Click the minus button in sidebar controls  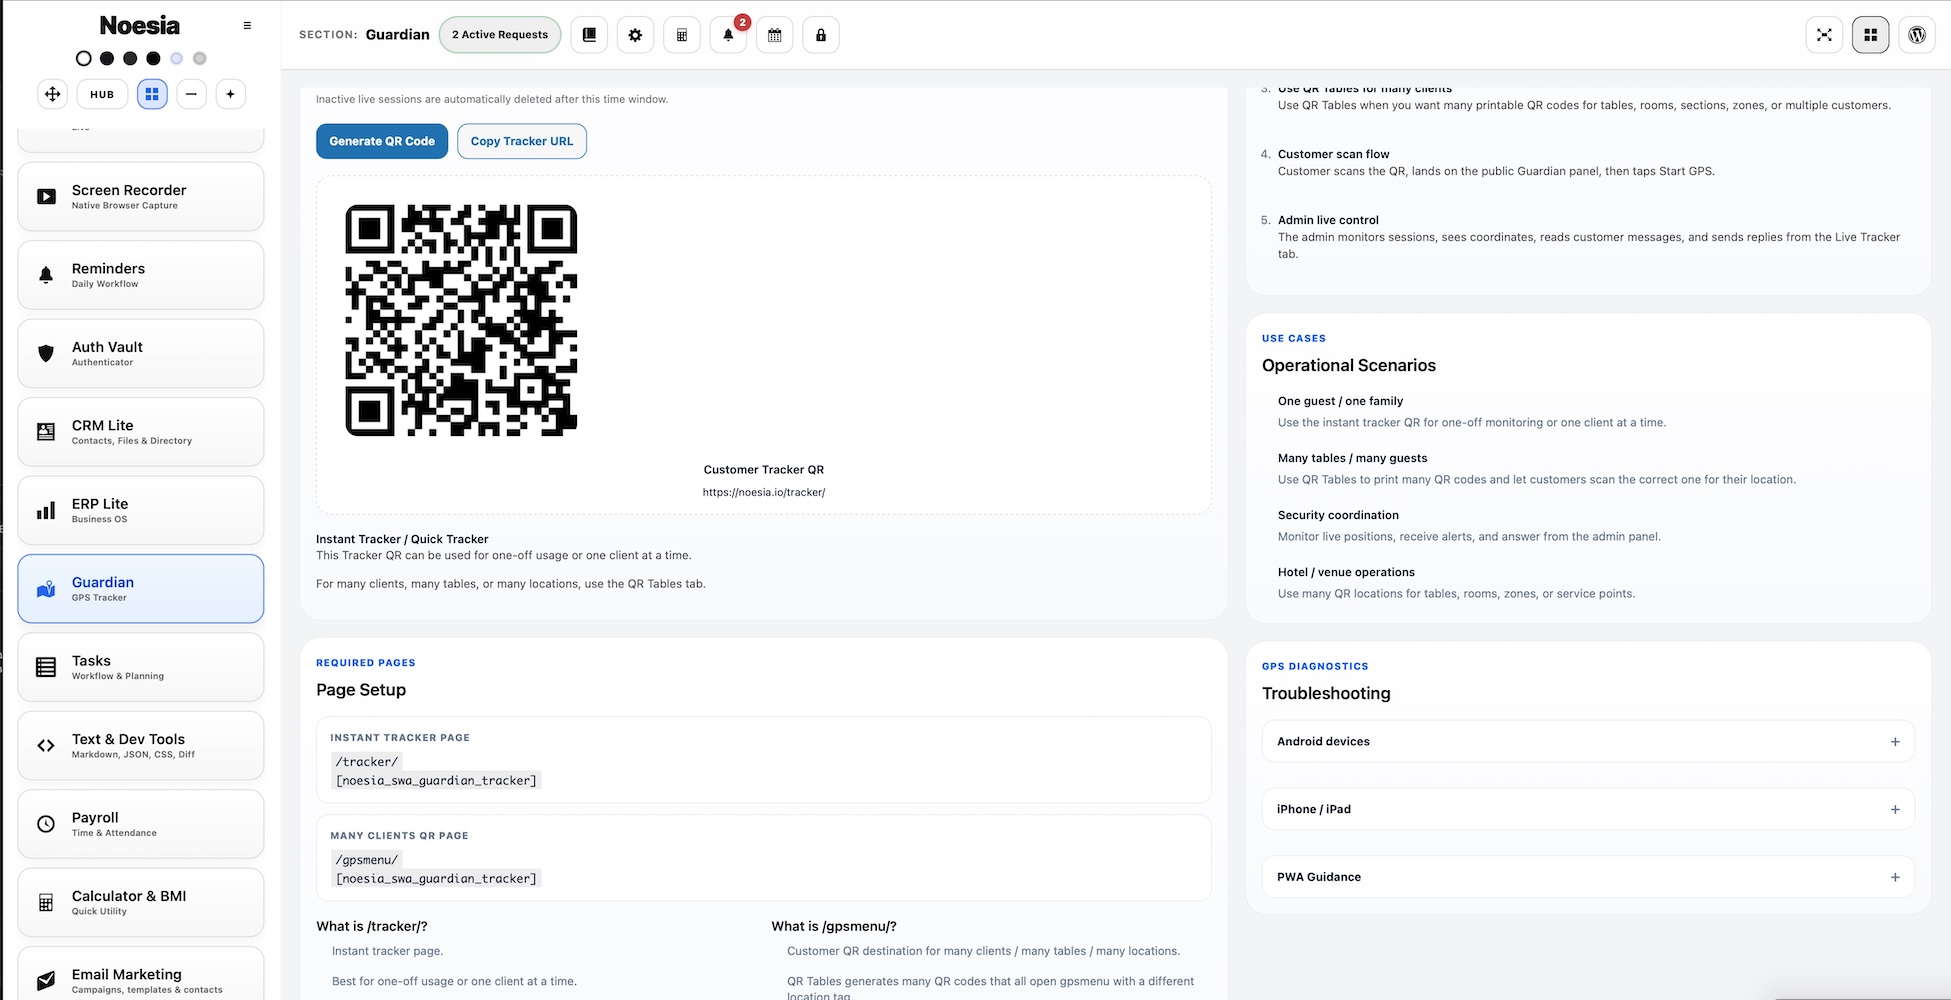click(191, 94)
